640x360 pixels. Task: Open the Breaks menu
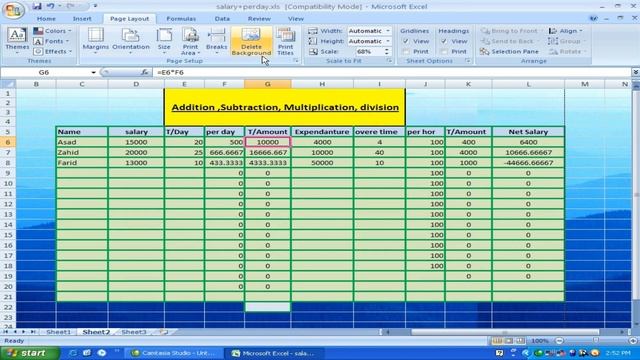click(x=216, y=41)
